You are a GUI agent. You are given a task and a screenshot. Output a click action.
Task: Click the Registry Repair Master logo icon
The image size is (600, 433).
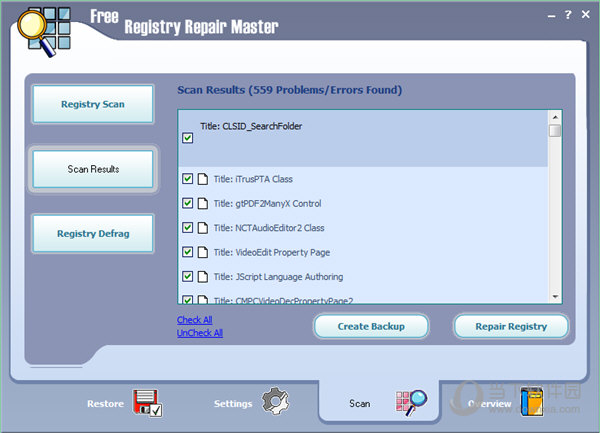pos(44,33)
